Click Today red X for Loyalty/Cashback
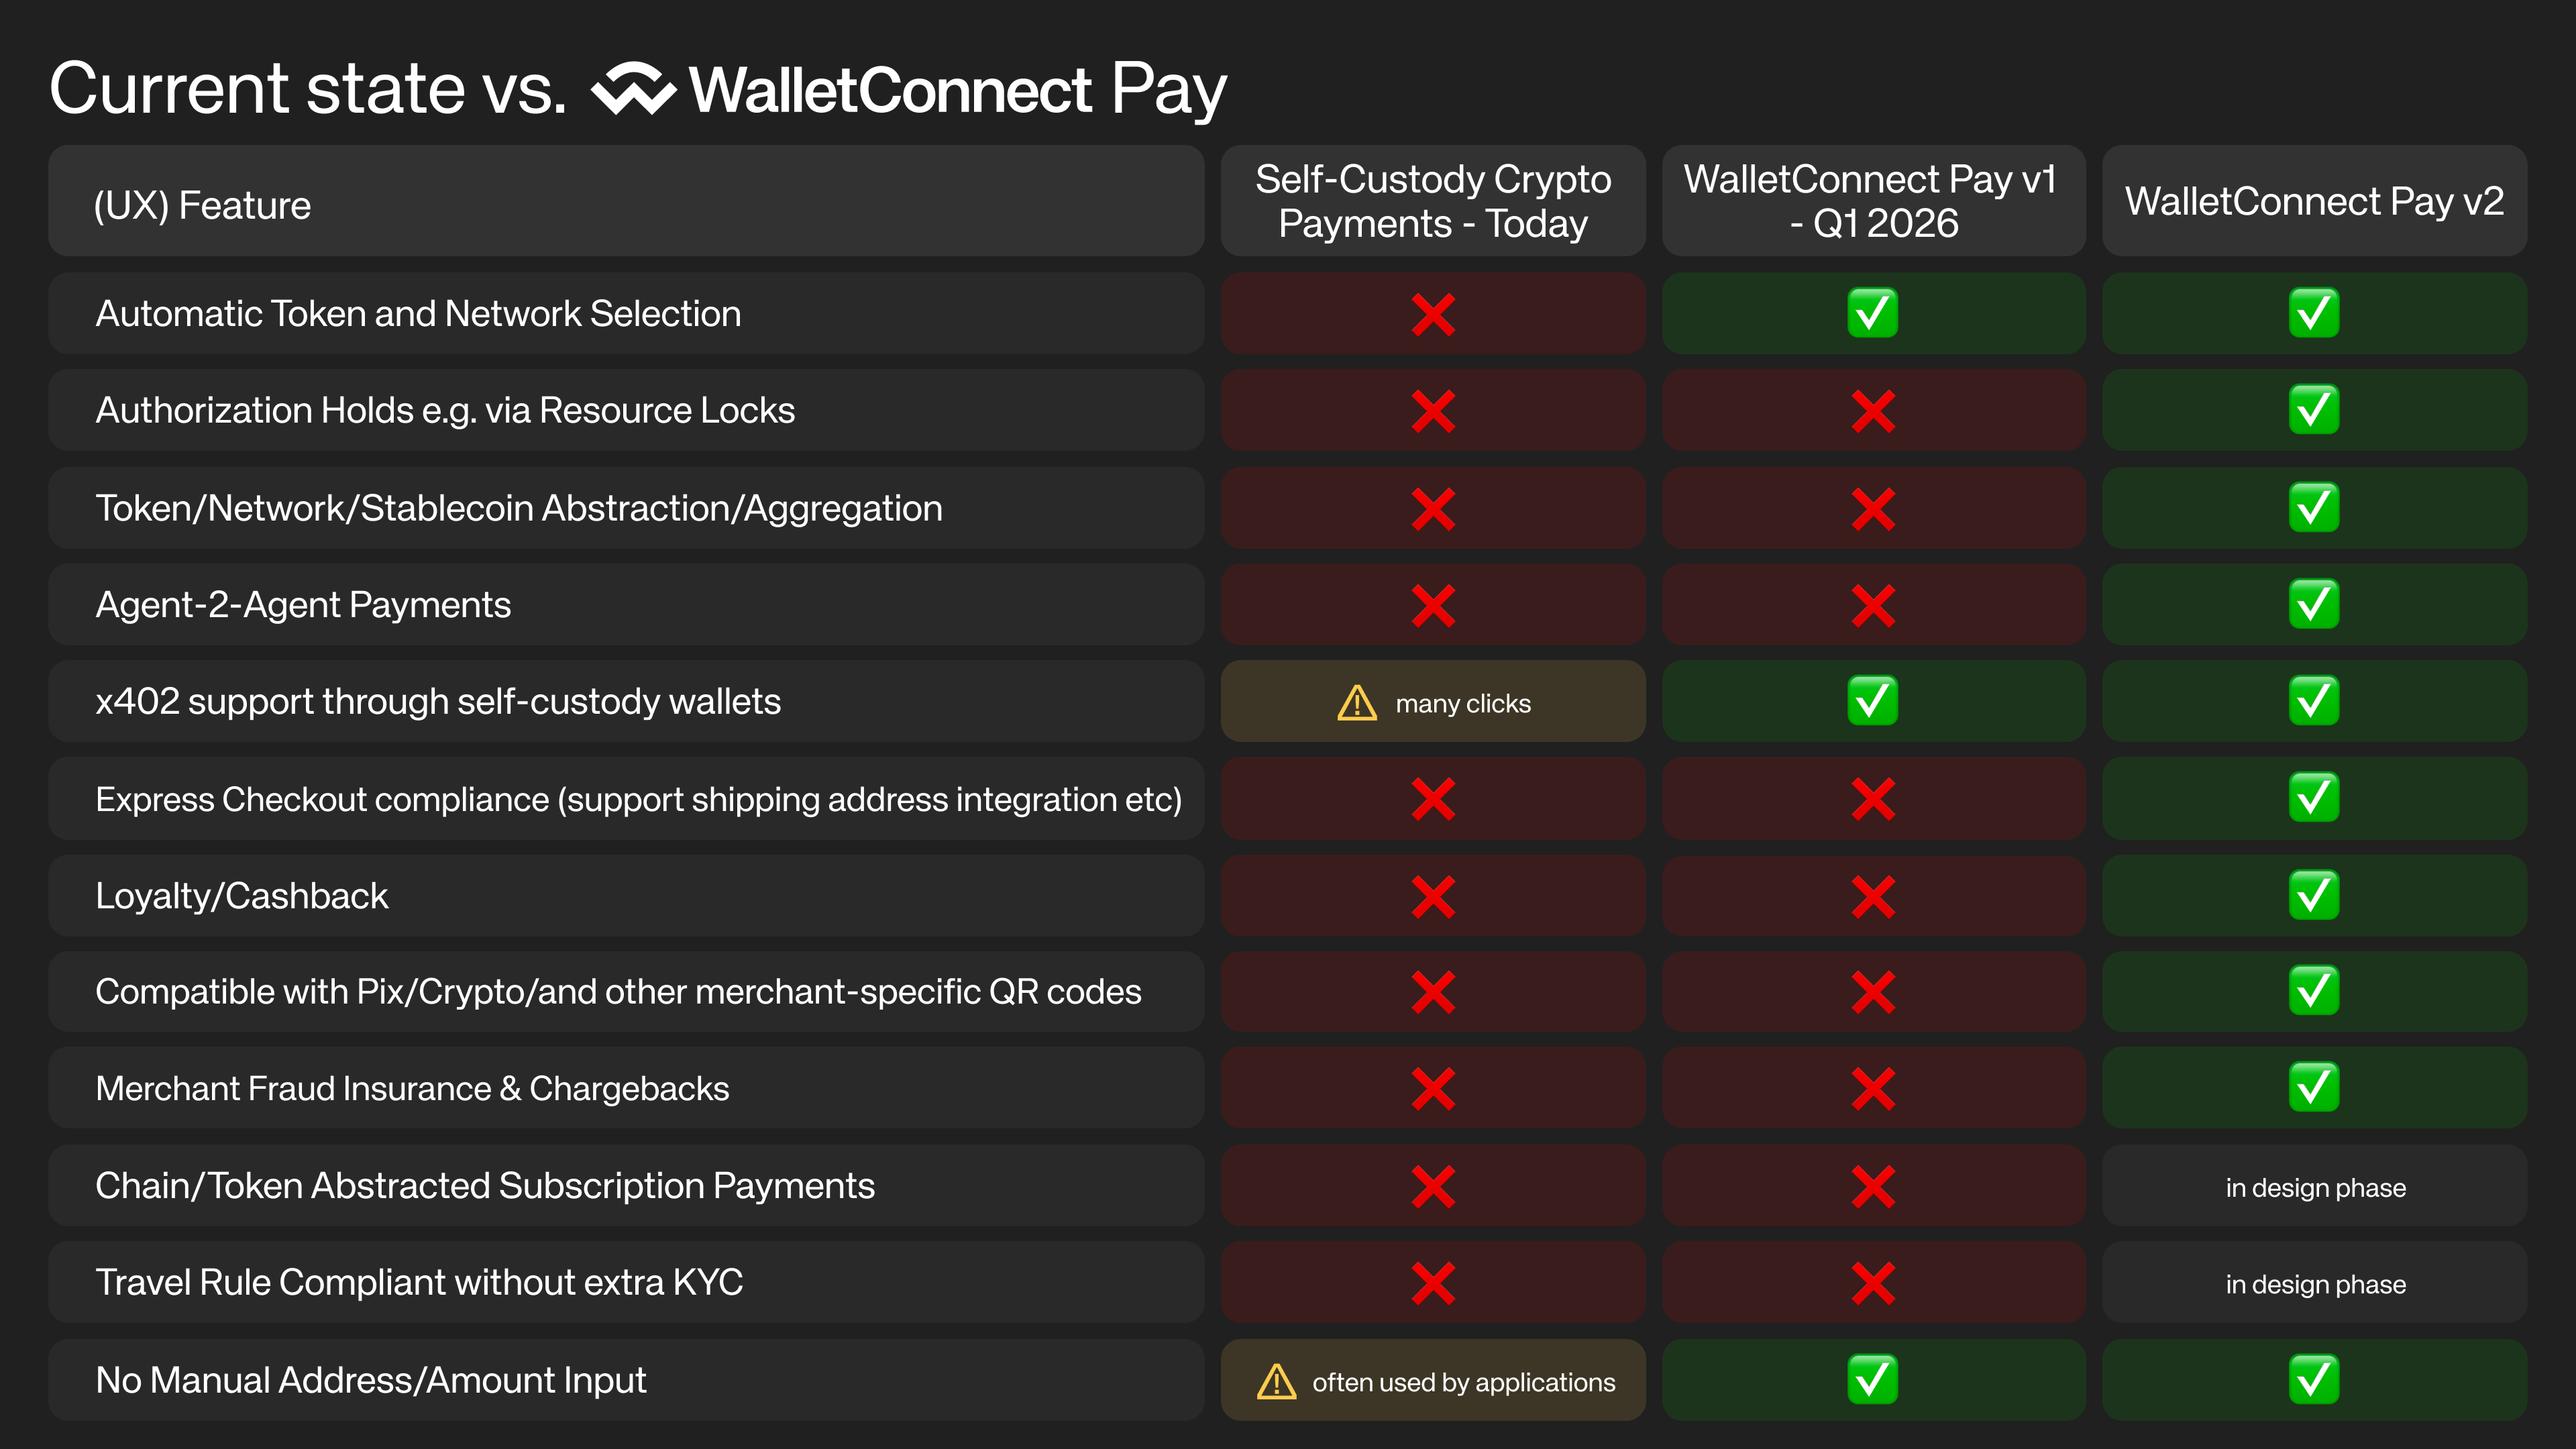Viewport: 2576px width, 1449px height. click(1432, 897)
